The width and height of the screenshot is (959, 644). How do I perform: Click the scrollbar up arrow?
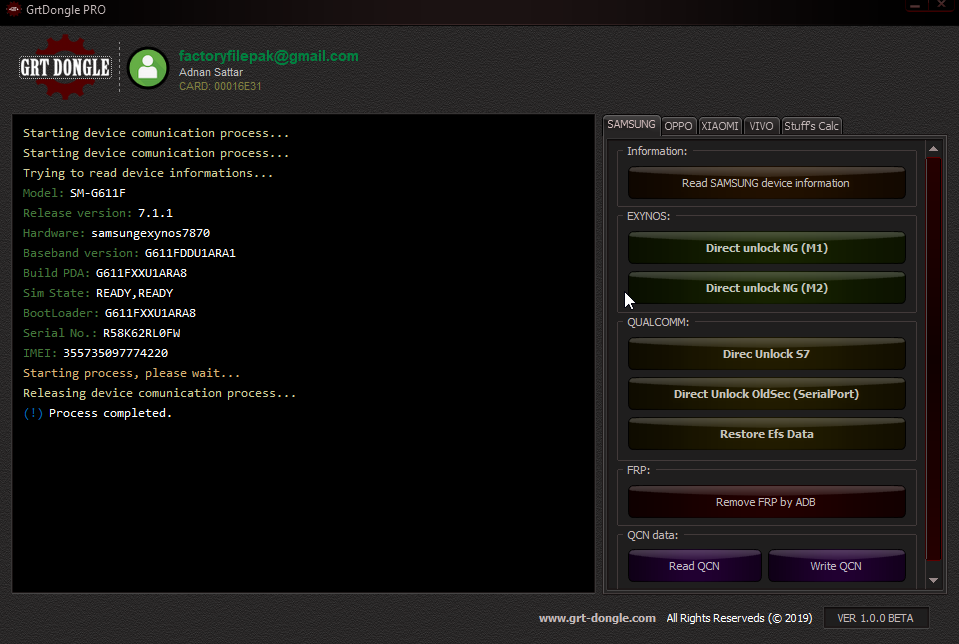point(934,150)
